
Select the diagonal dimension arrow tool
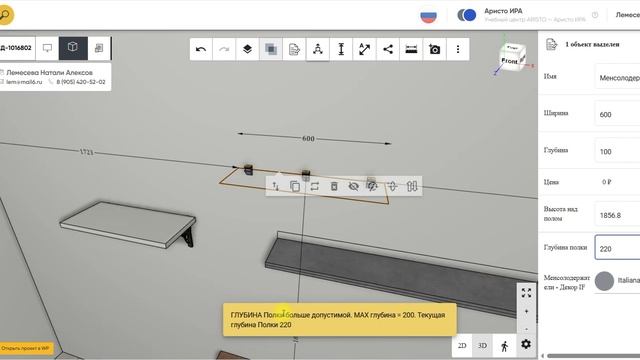point(364,49)
